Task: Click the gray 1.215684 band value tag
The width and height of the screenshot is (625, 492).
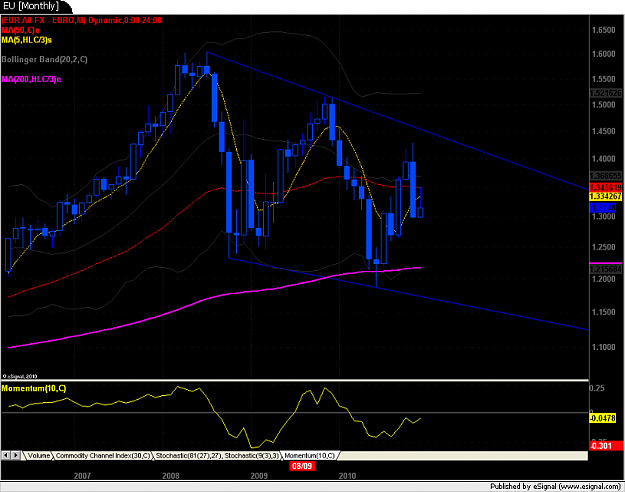Action: (x=605, y=269)
